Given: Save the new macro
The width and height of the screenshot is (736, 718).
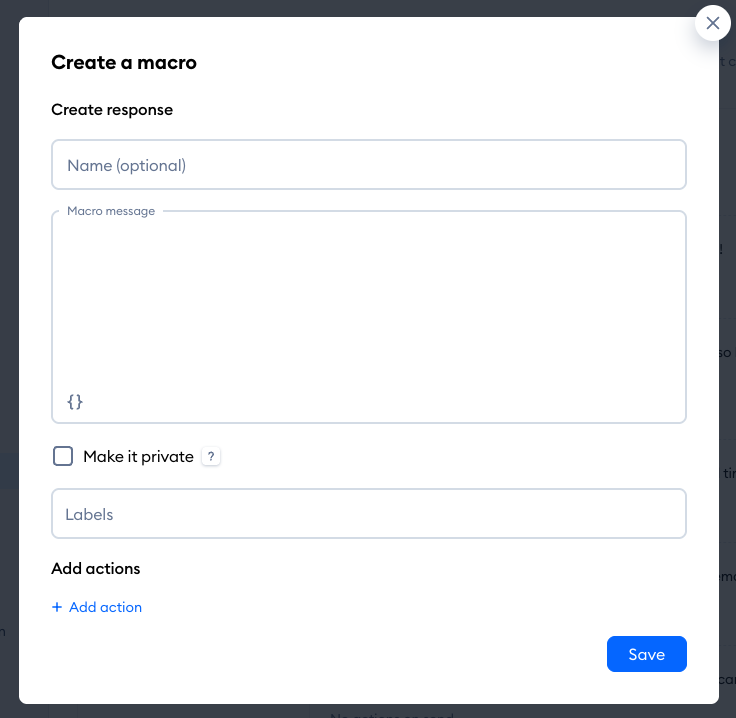Looking at the screenshot, I should tap(646, 654).
